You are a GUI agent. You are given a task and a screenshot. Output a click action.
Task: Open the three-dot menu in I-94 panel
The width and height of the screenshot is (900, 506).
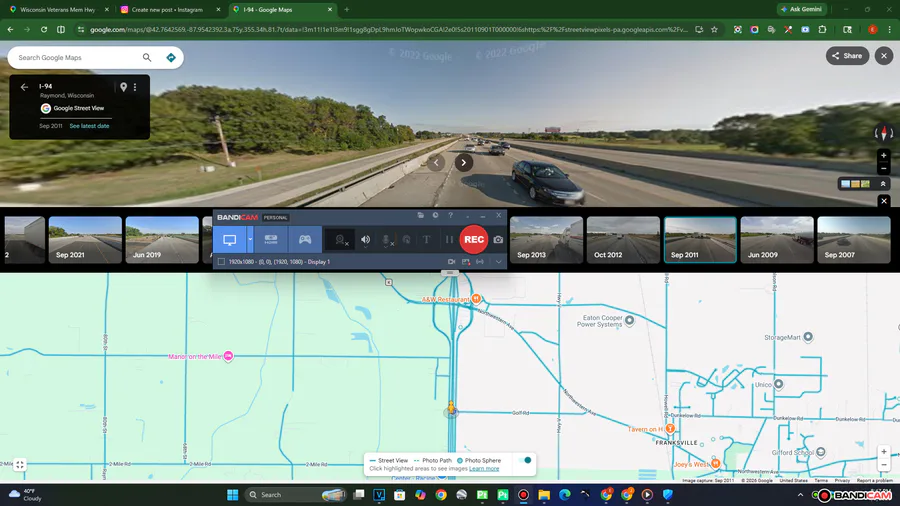[x=135, y=87]
